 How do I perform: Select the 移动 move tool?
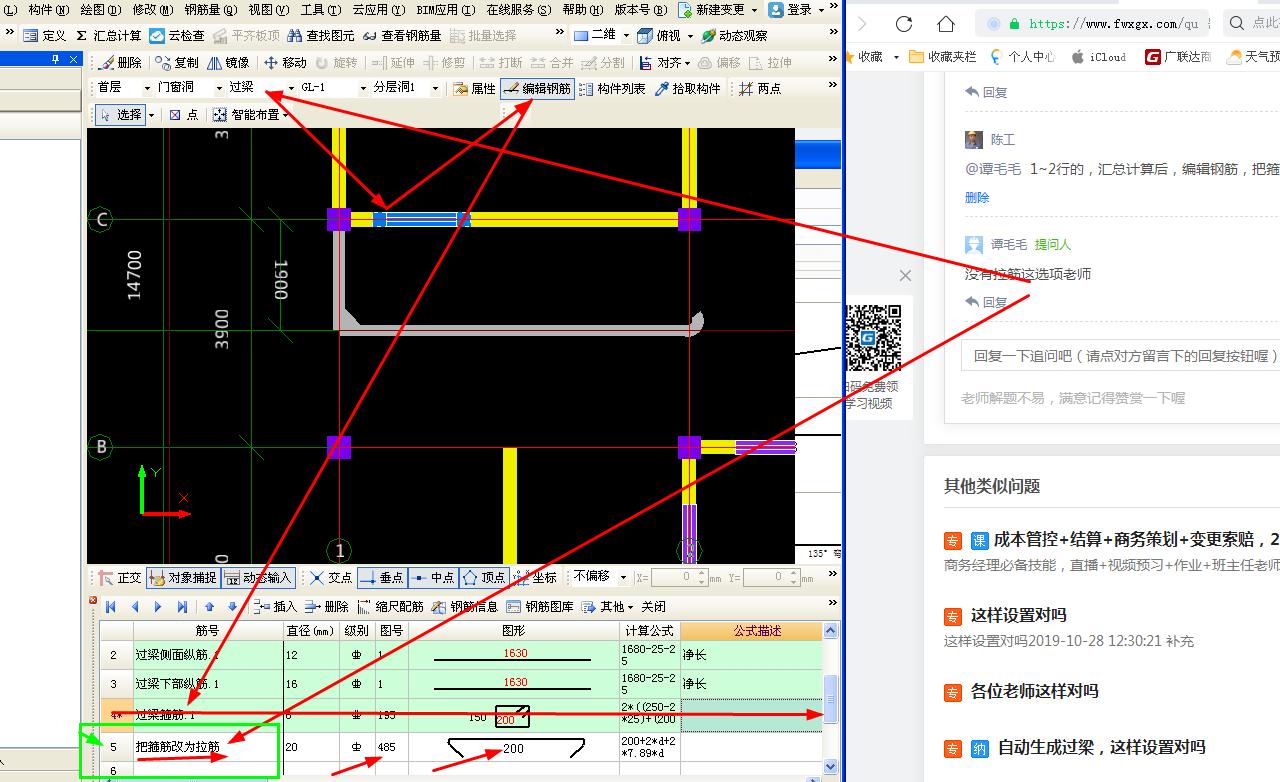[x=285, y=62]
